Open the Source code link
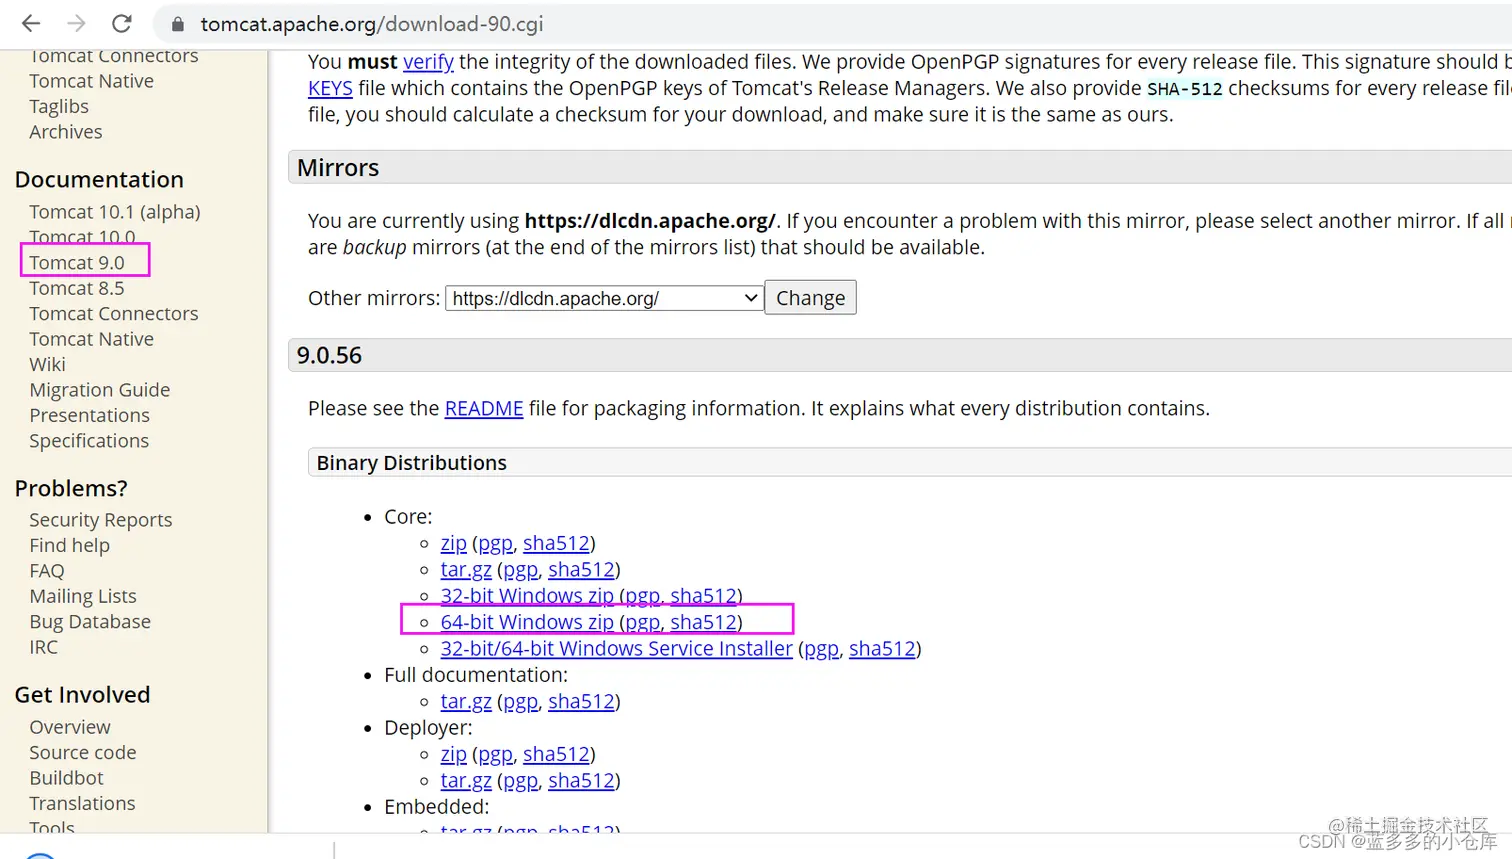 pos(83,753)
